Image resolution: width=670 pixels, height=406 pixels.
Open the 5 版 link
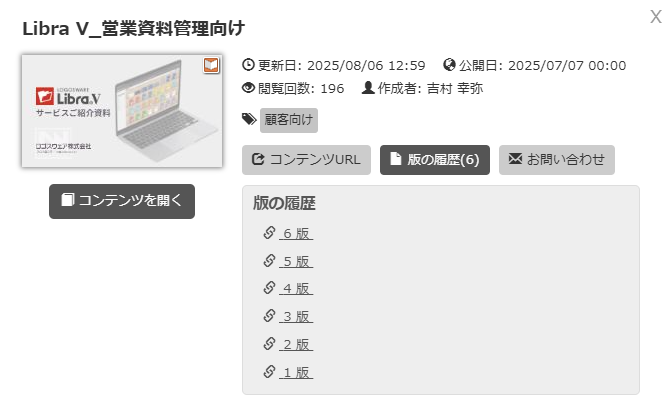pos(296,262)
